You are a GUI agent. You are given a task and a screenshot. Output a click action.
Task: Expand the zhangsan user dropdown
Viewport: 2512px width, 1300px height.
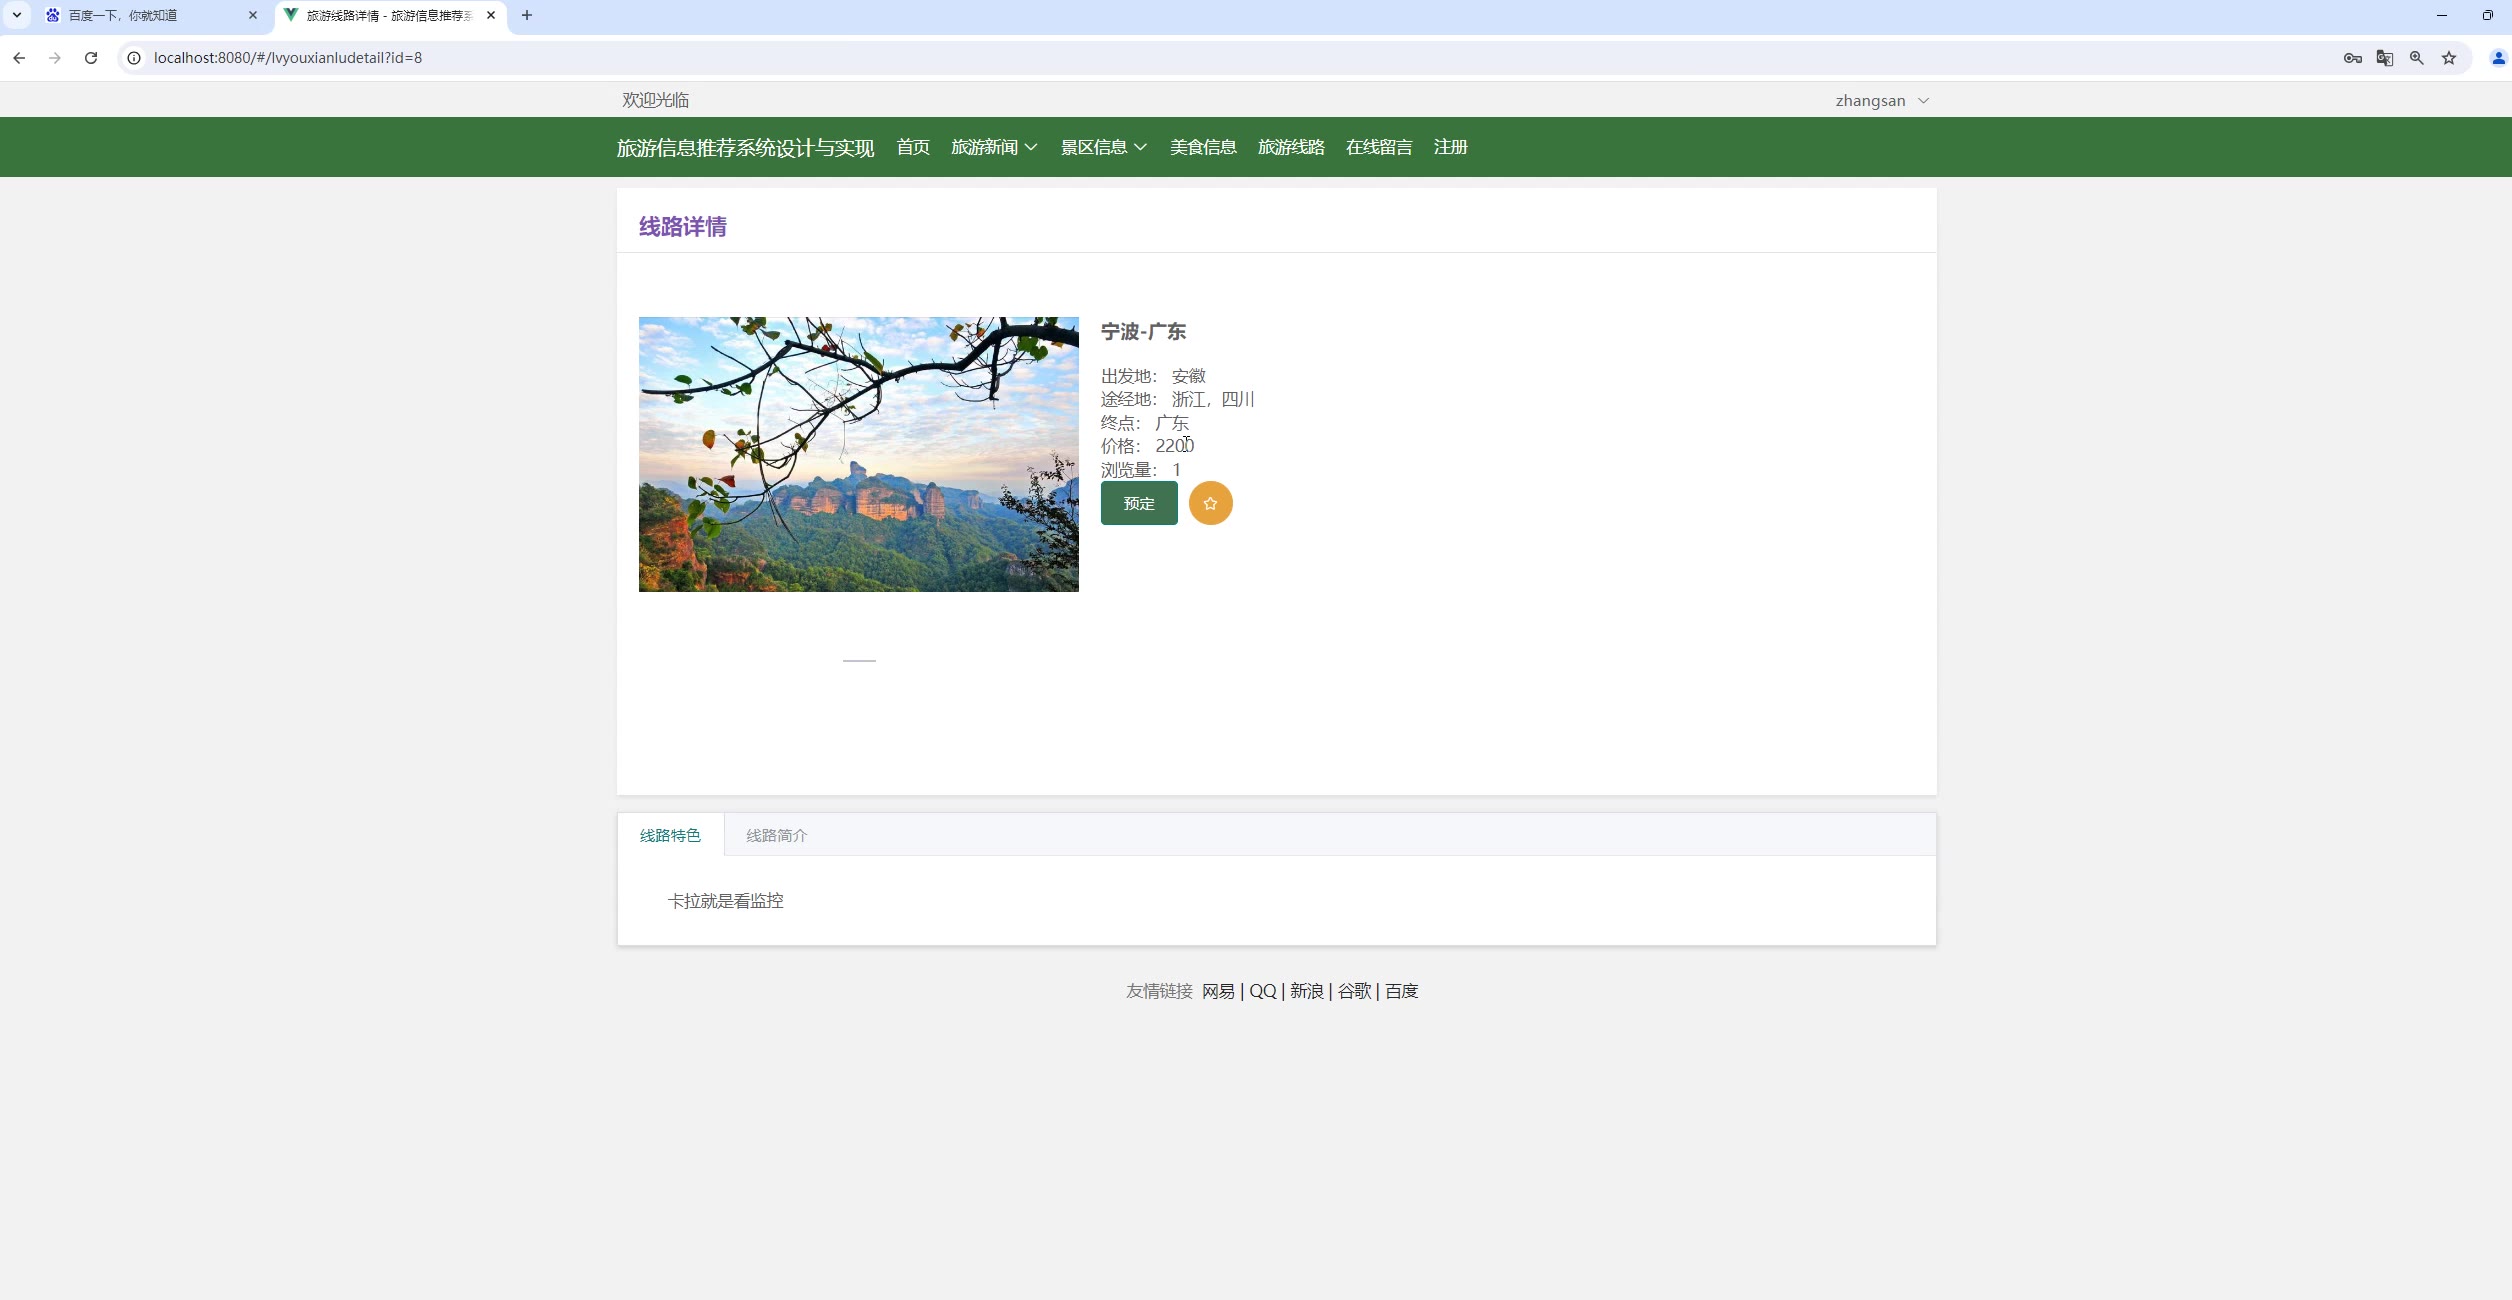tap(1881, 101)
